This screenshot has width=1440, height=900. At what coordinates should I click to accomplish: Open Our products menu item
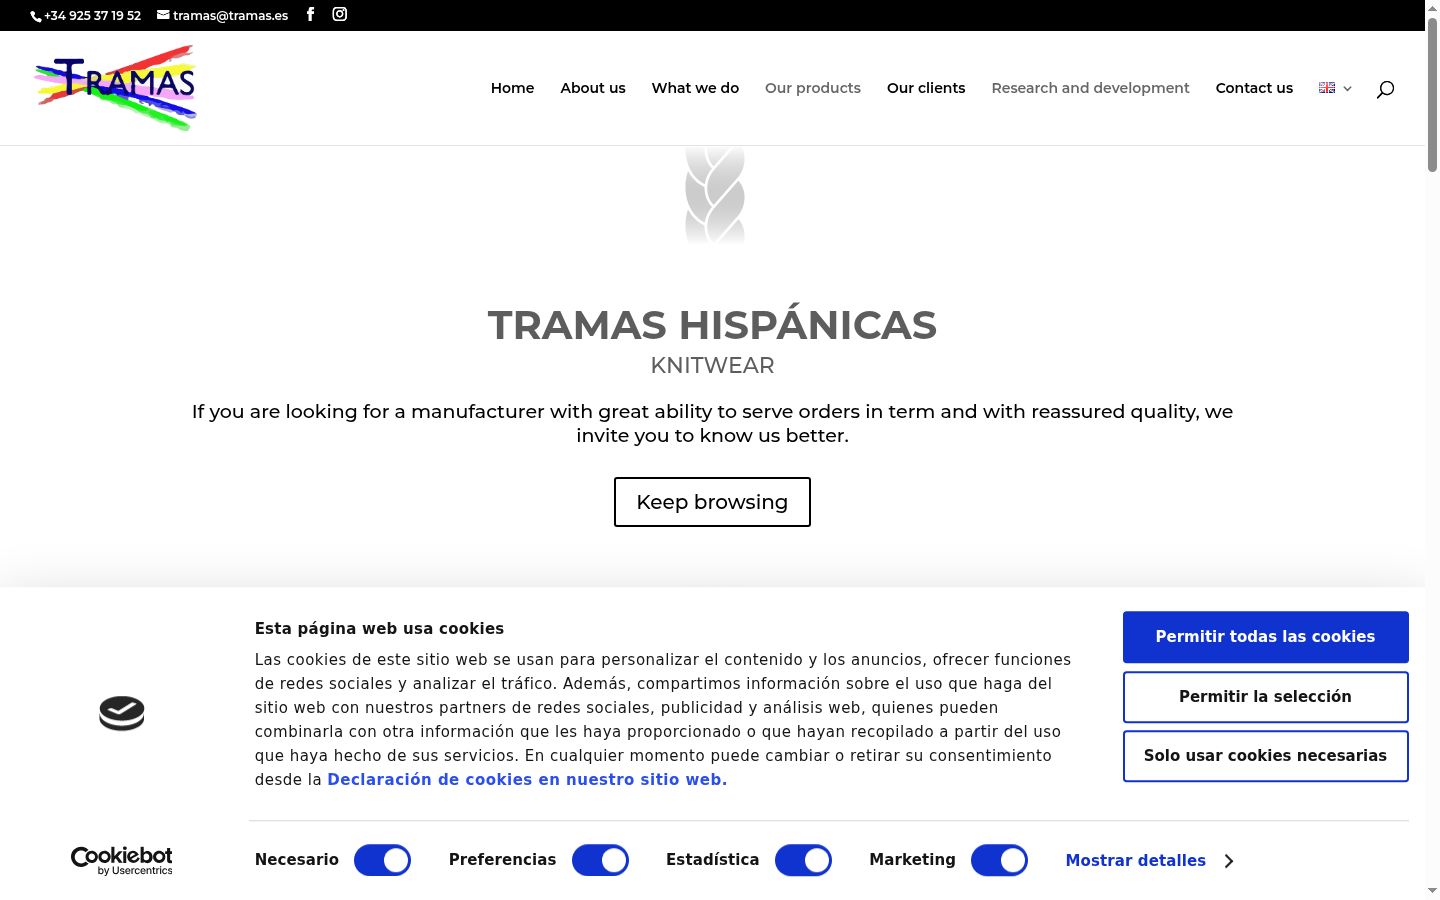(813, 88)
